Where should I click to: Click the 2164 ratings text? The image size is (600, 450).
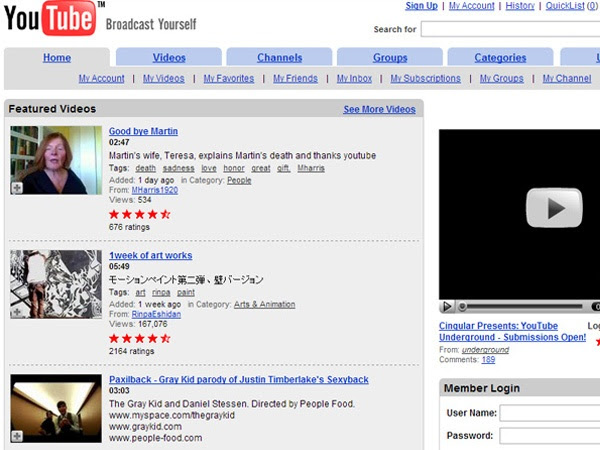(132, 351)
